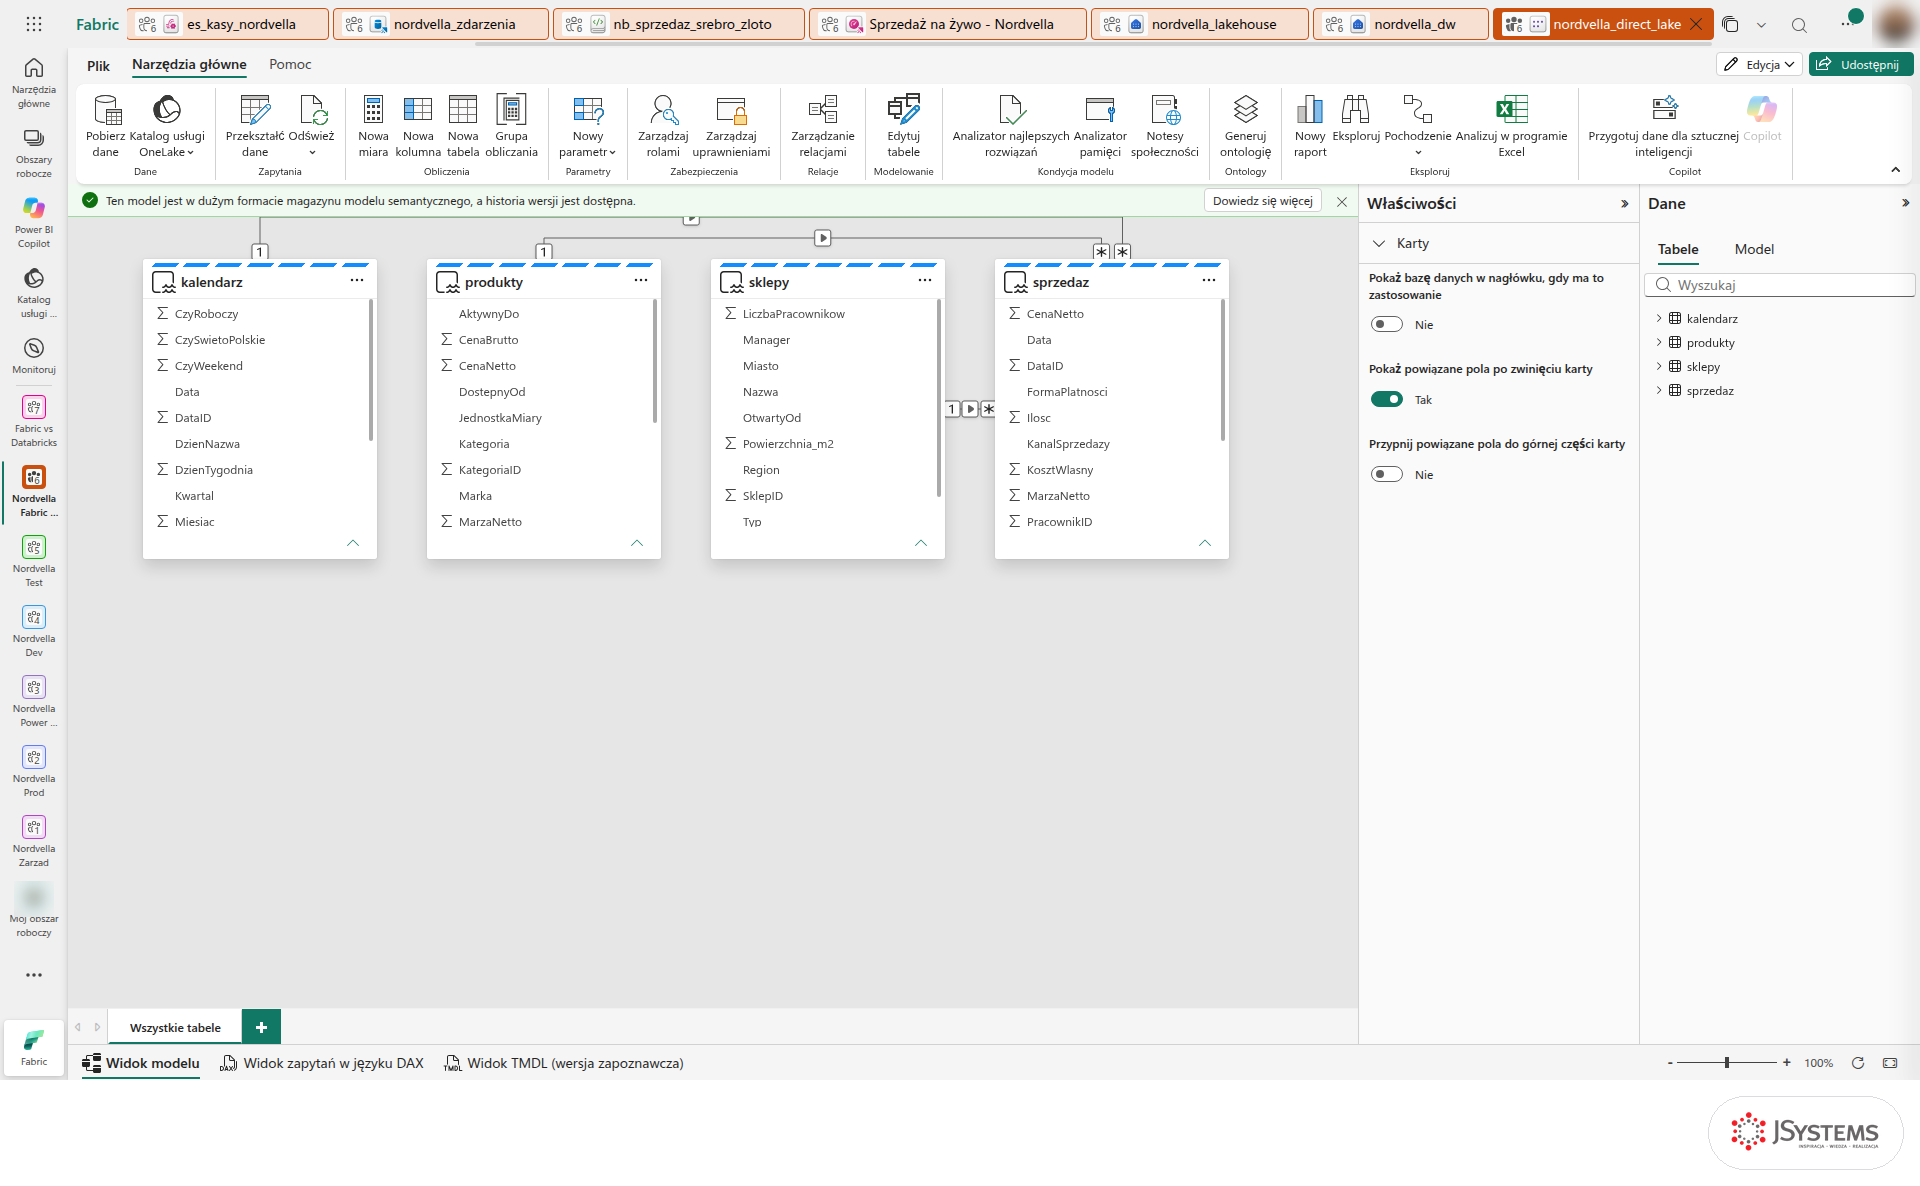Collapse the kalendarz table card
The height and width of the screenshot is (1186, 1920).
click(x=353, y=543)
